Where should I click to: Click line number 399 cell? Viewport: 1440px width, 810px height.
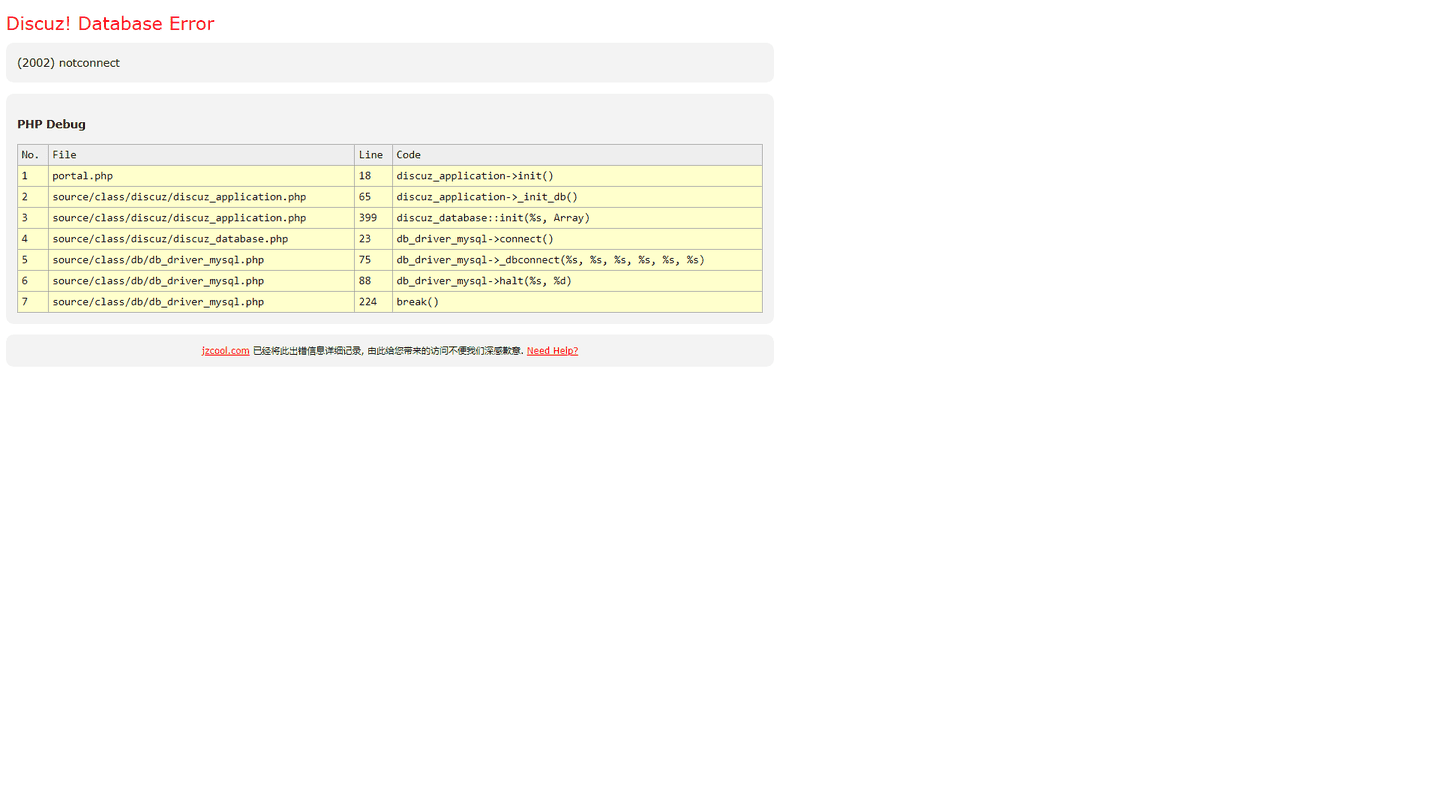pyautogui.click(x=373, y=218)
